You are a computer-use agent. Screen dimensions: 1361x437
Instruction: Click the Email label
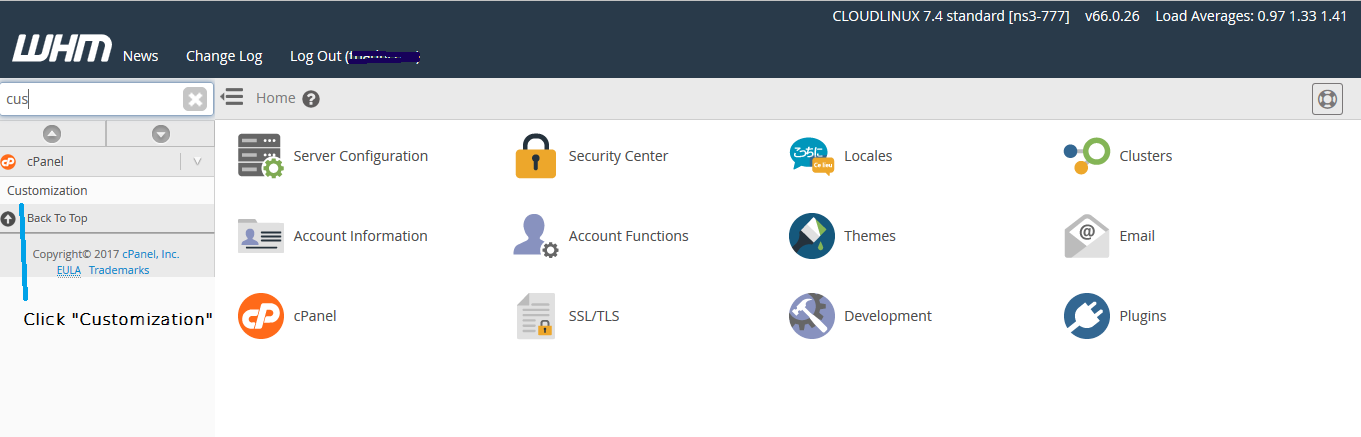[x=1137, y=236]
